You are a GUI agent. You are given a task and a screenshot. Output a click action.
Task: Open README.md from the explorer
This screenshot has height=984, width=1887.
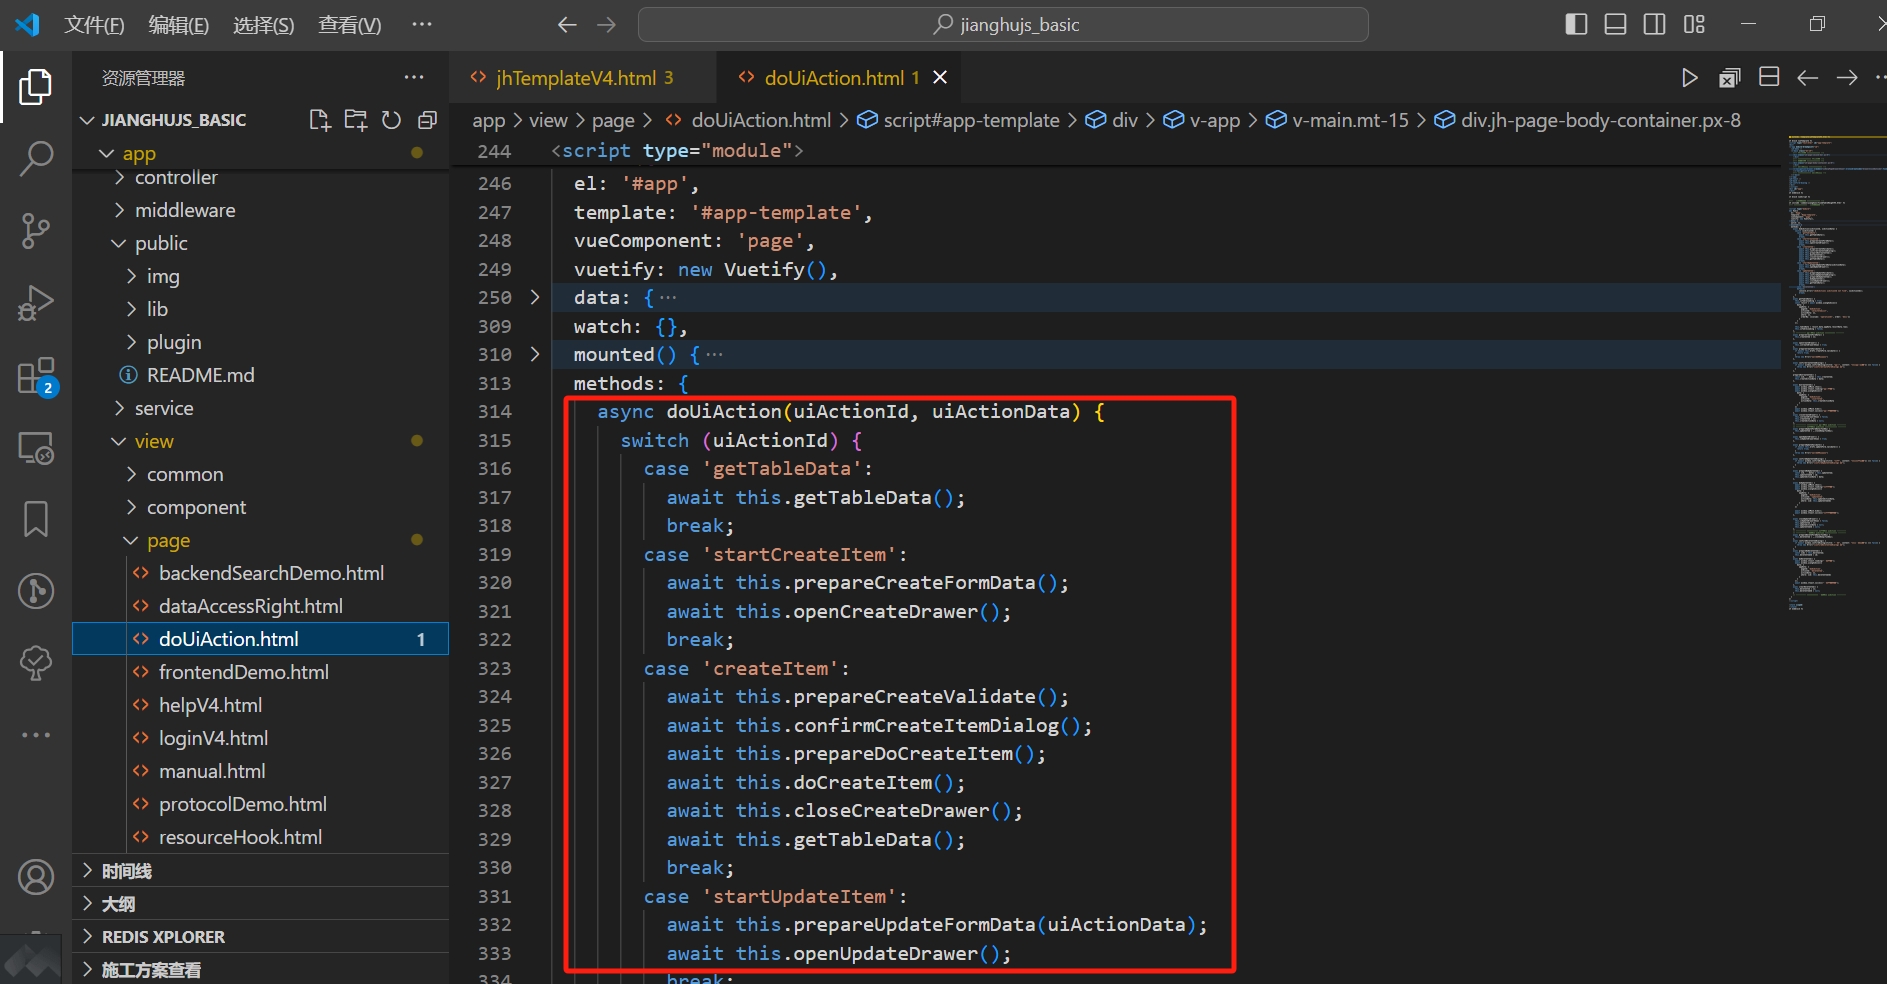tap(200, 375)
